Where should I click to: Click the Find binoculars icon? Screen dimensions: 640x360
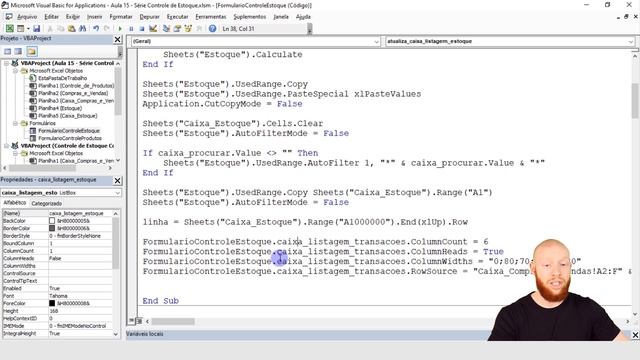pyautogui.click(x=82, y=29)
